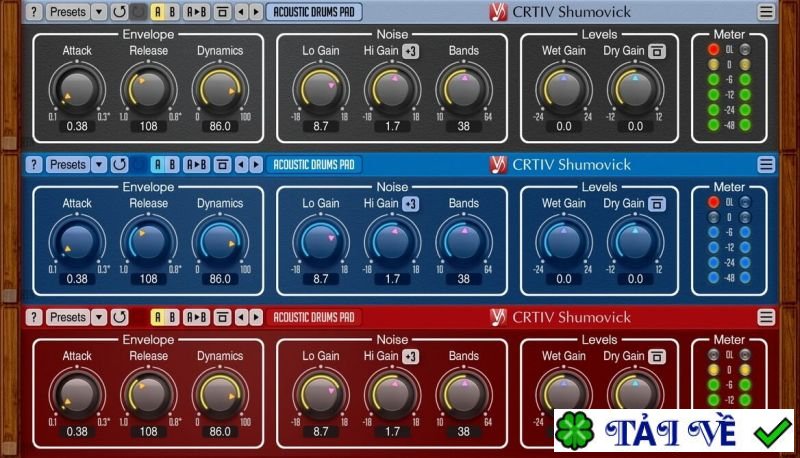Toggle Hi Gain +3 in red instance
The image size is (800, 458).
(x=411, y=357)
